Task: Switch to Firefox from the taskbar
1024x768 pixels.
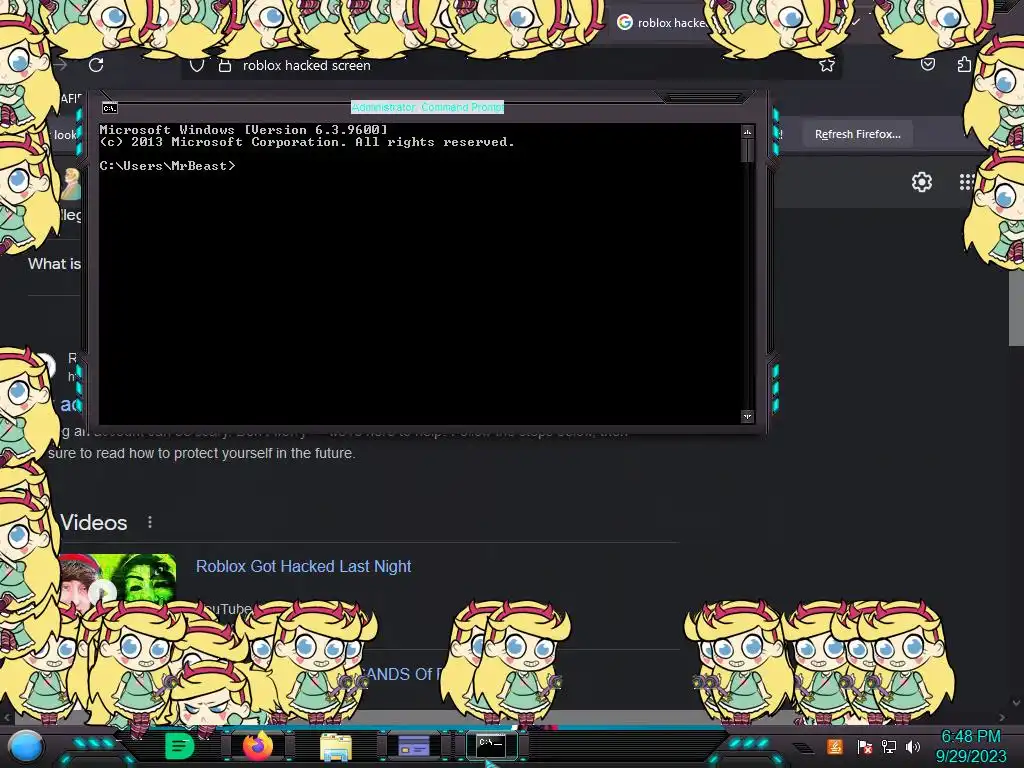Action: [x=258, y=746]
